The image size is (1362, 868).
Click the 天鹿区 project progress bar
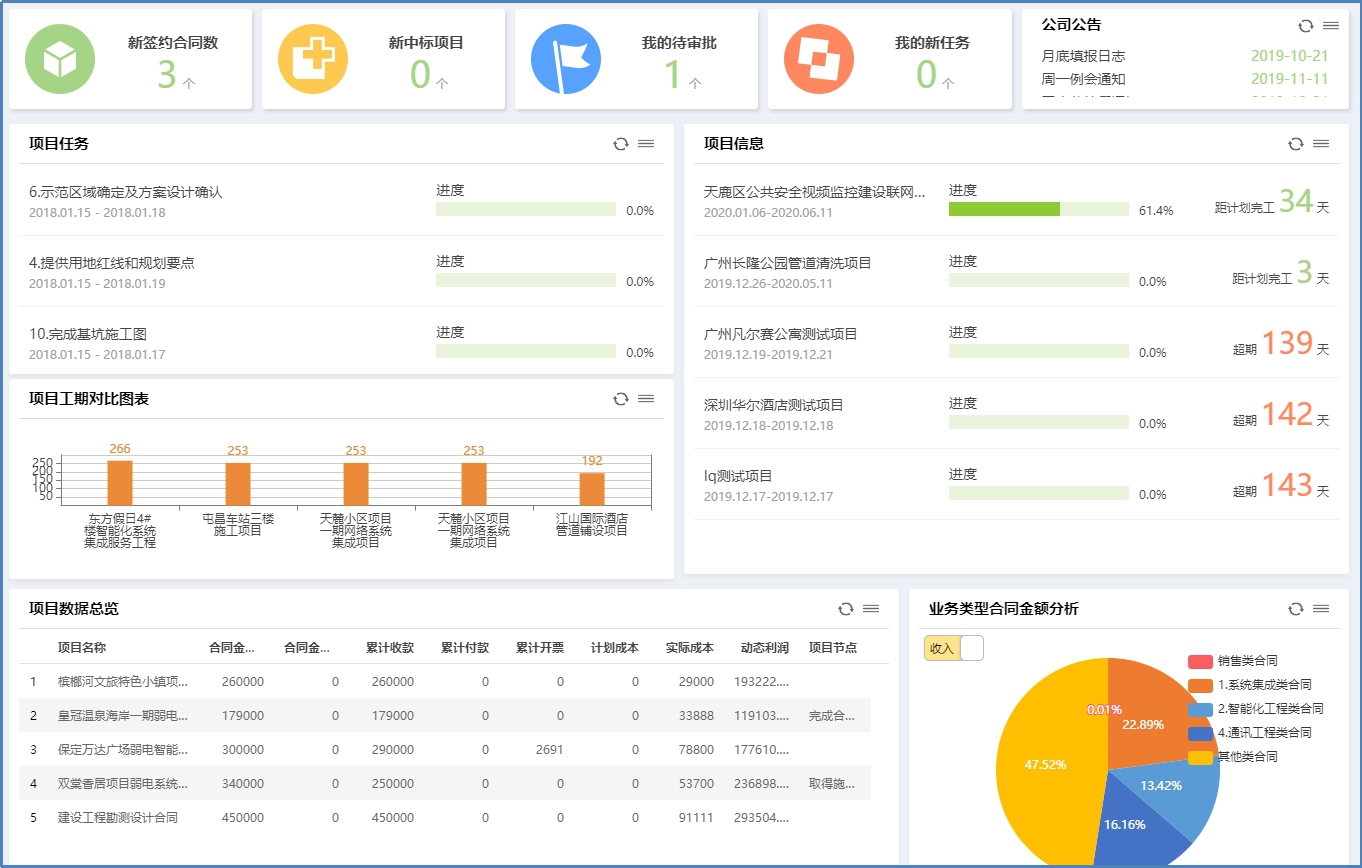coord(1038,209)
